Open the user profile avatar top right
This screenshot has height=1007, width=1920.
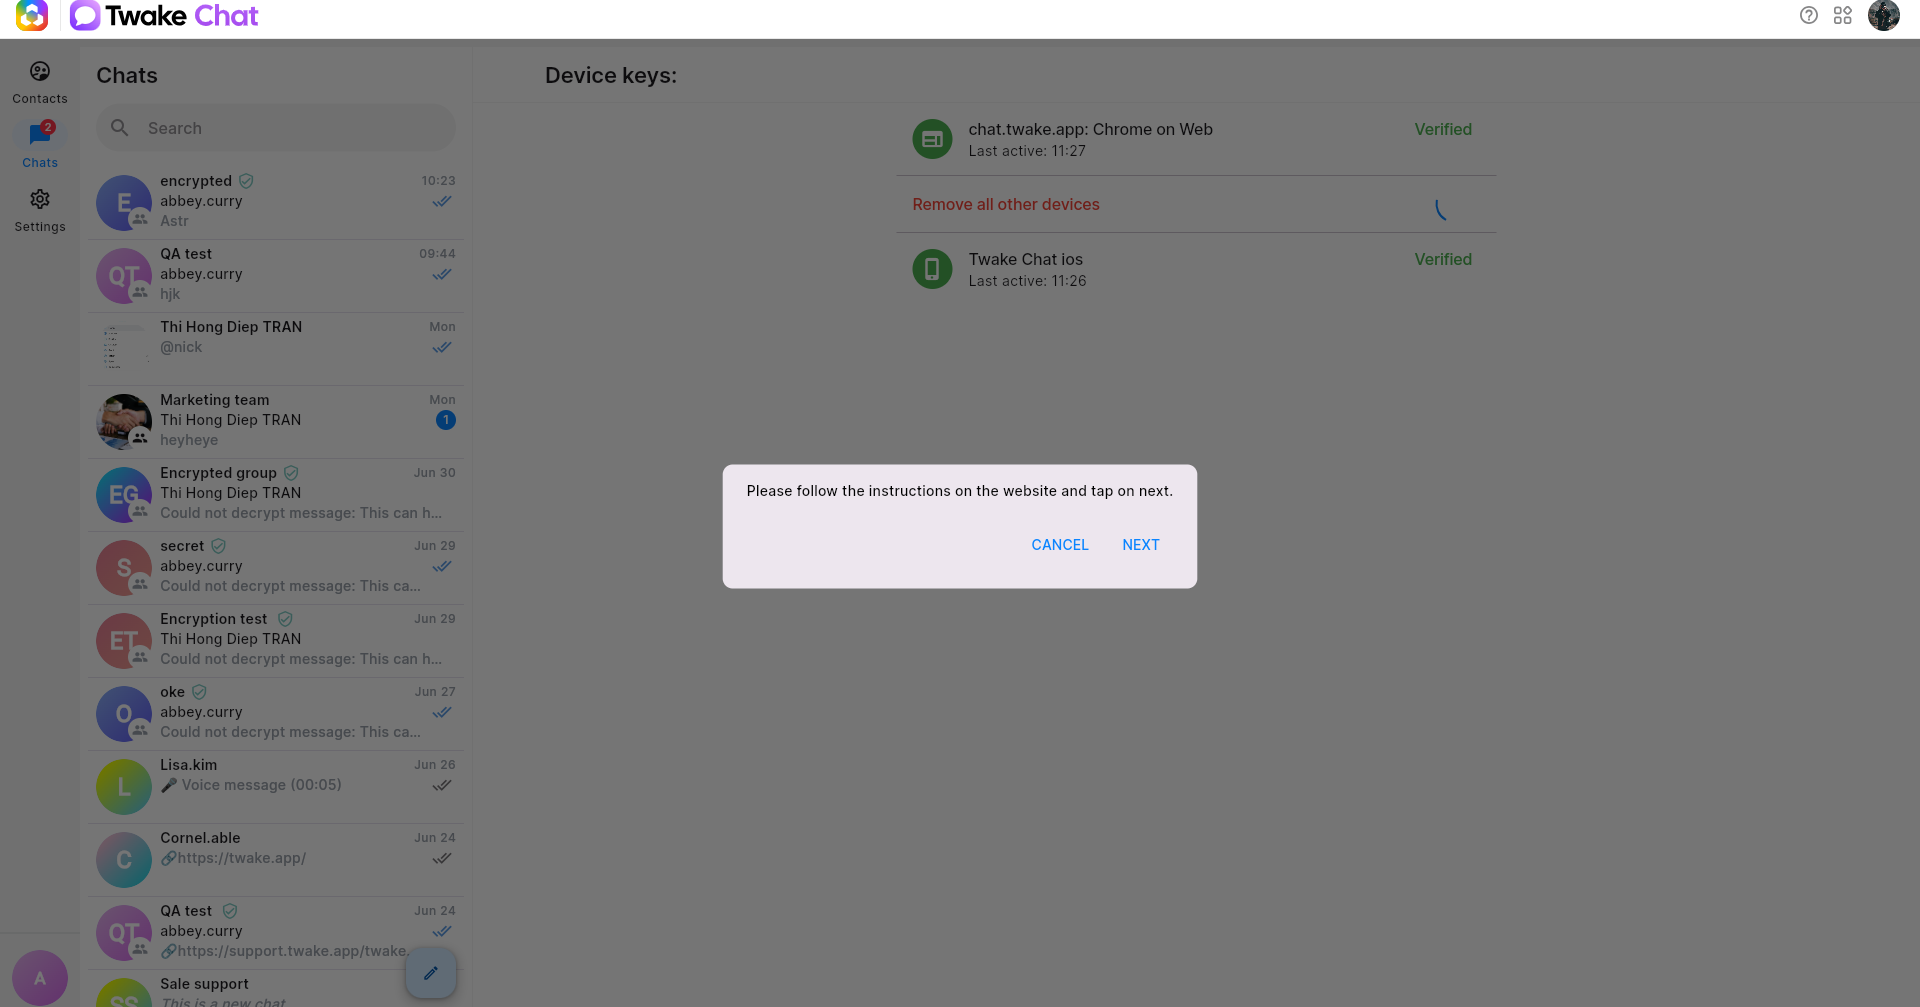pos(1884,15)
